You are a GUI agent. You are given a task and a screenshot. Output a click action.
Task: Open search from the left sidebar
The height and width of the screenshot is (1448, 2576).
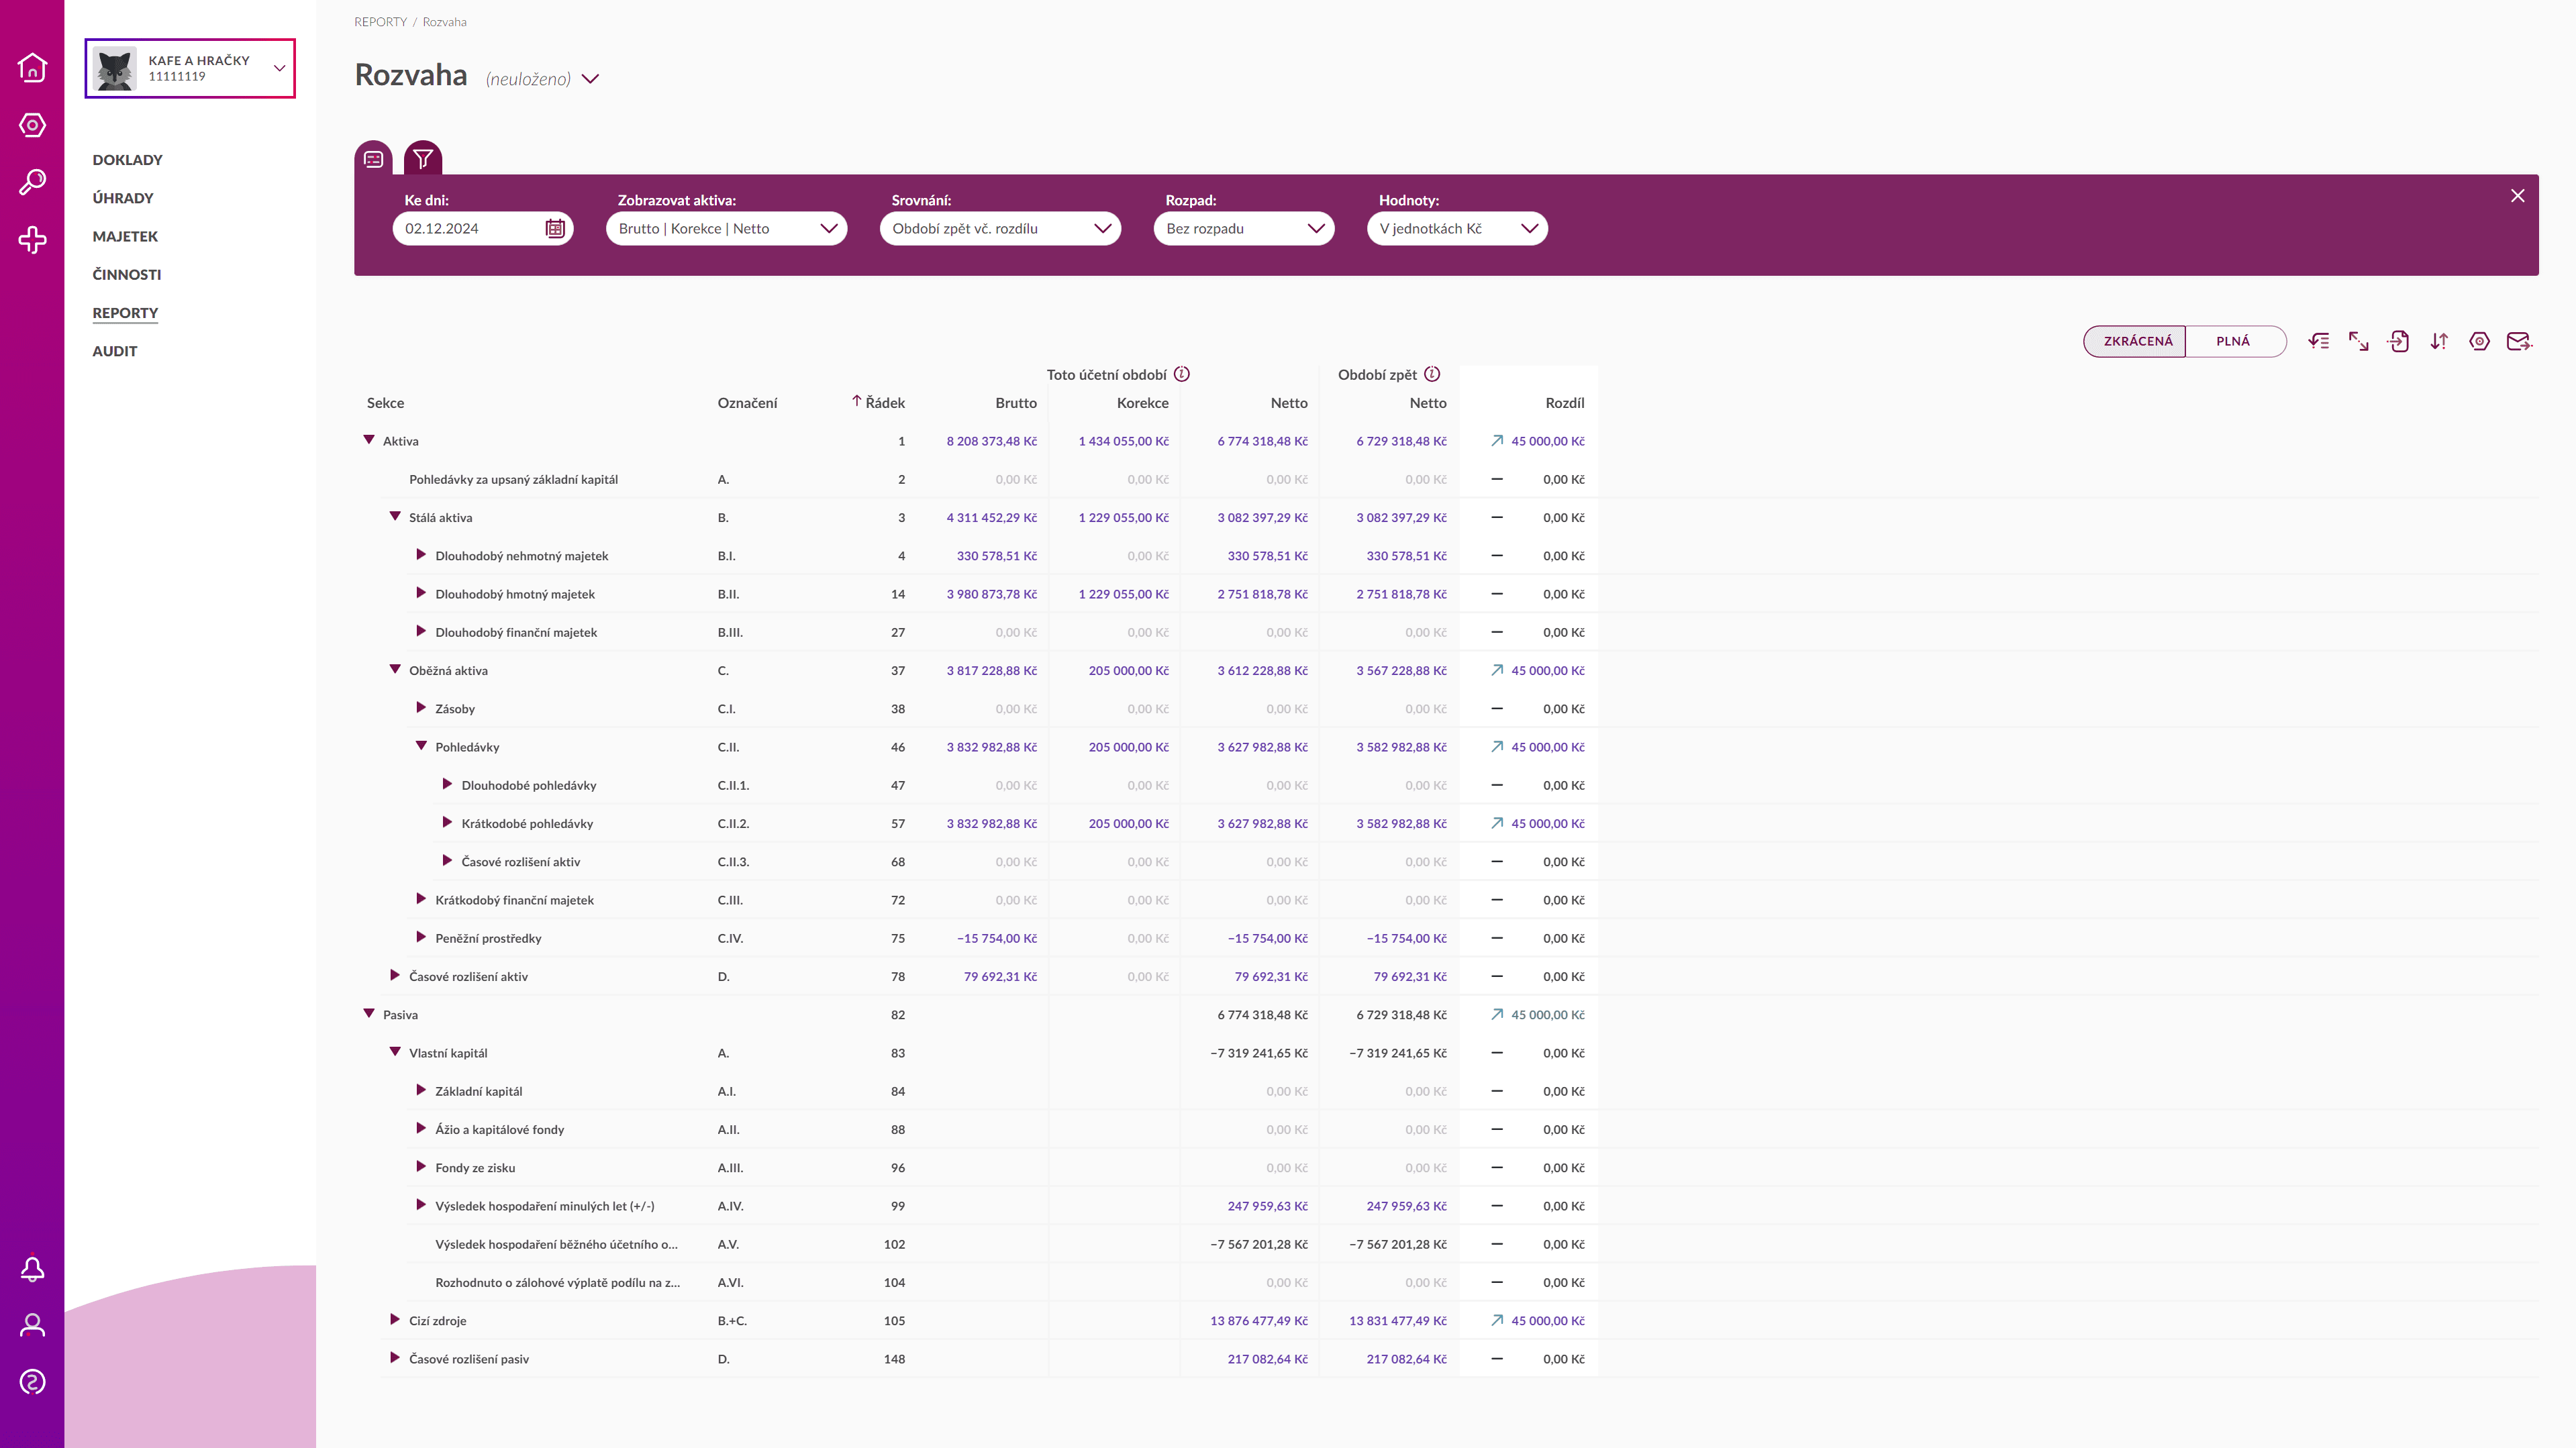point(33,180)
